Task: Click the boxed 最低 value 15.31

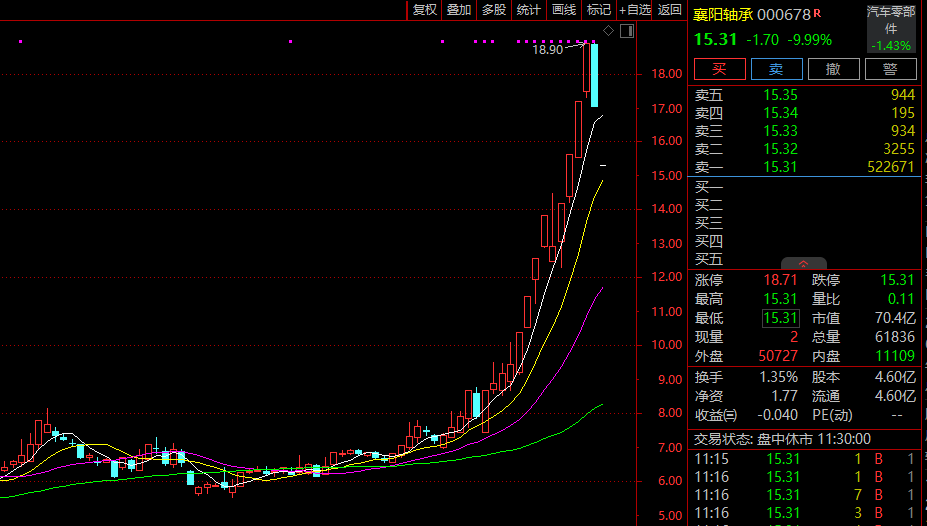Action: 780,318
